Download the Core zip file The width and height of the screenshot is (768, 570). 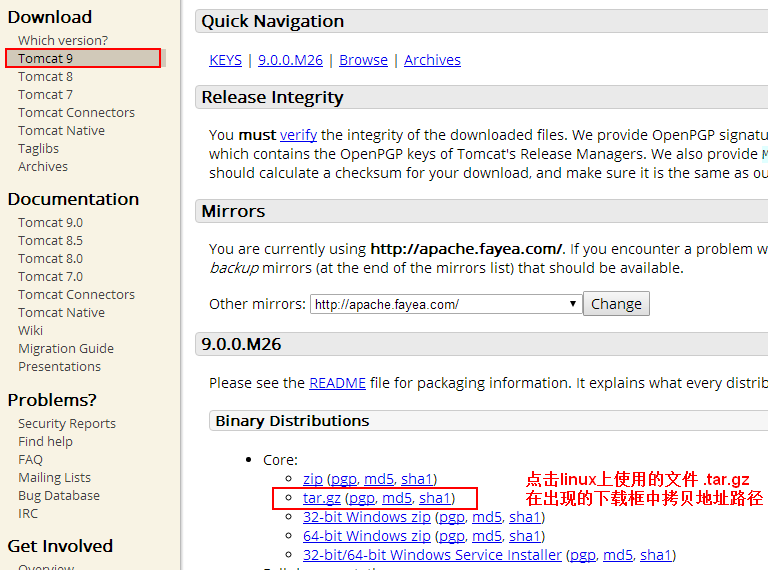tap(312, 480)
